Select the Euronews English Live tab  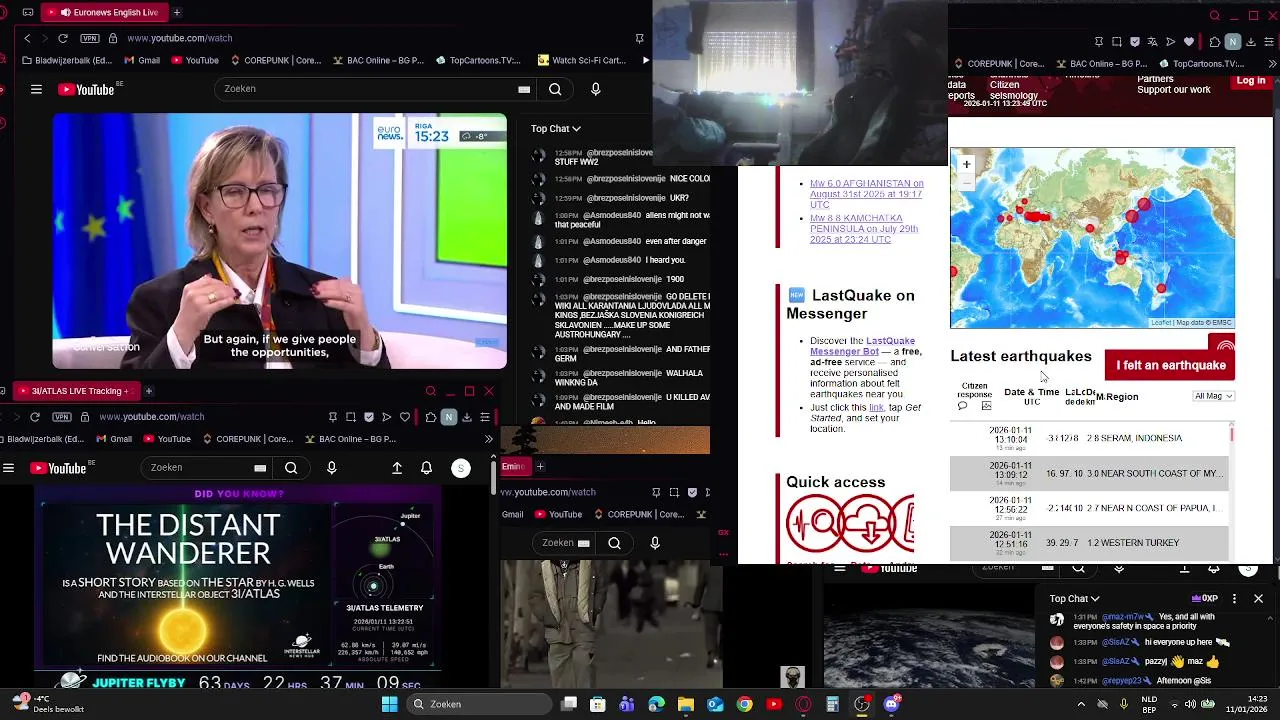click(105, 12)
